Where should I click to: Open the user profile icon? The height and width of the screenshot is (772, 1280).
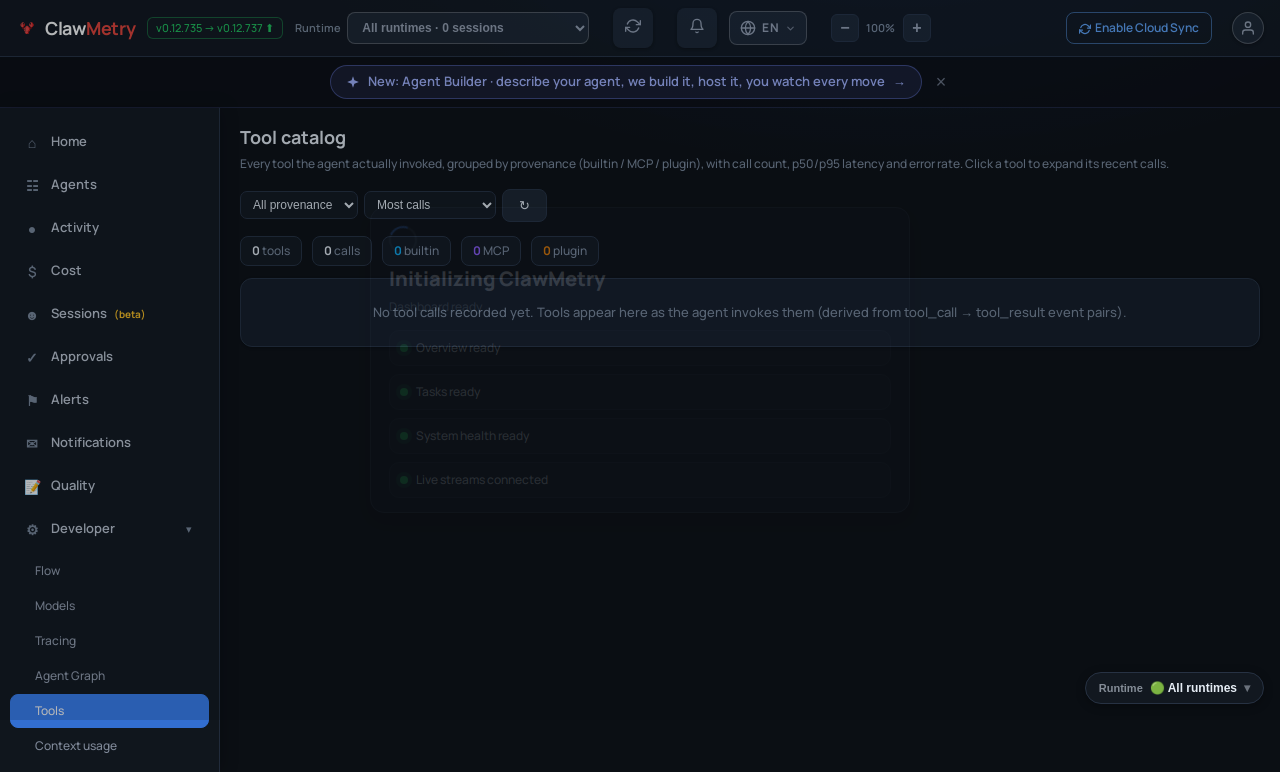point(1248,28)
